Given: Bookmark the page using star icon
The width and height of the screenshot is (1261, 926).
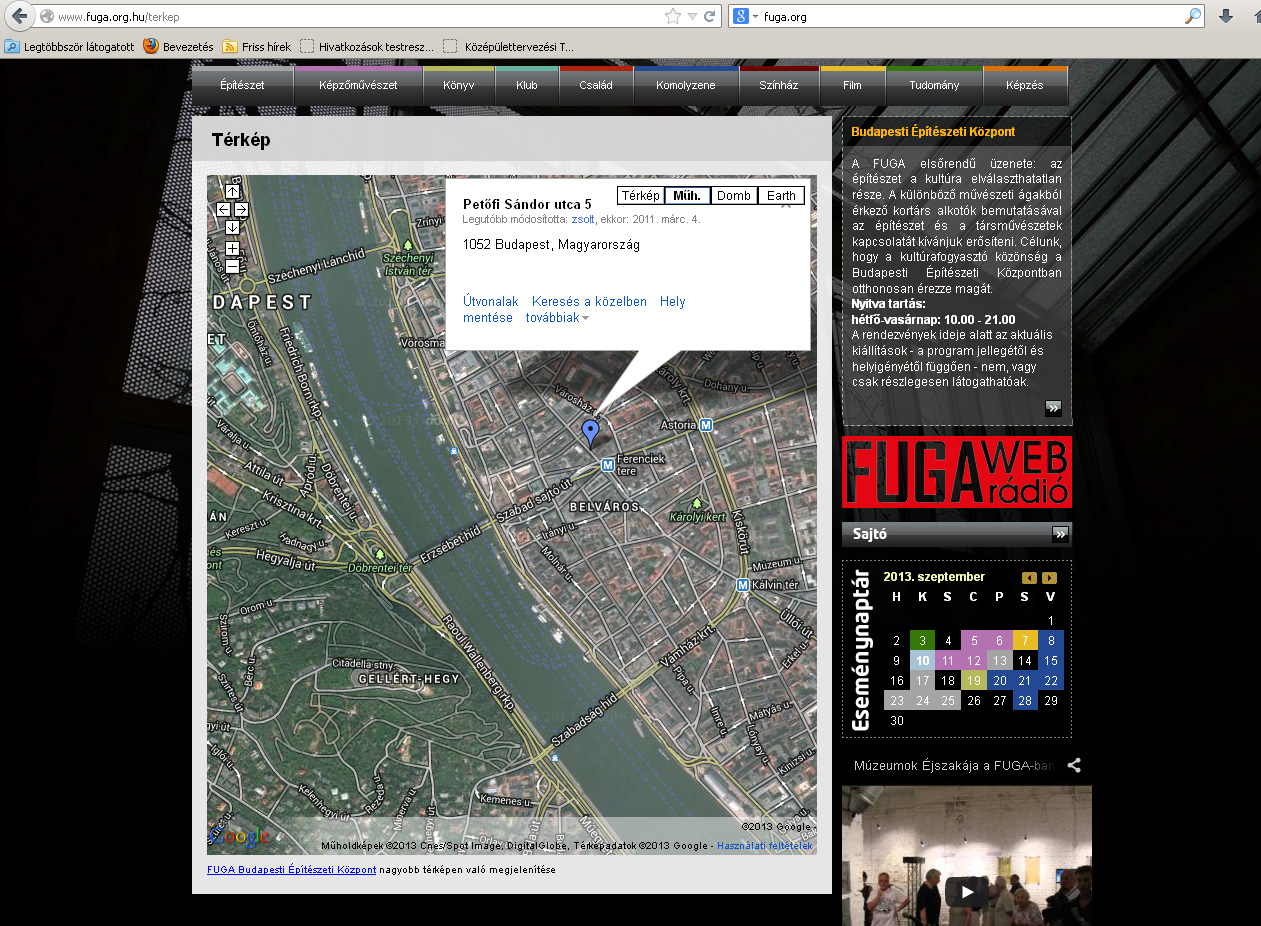Looking at the screenshot, I should tap(673, 16).
